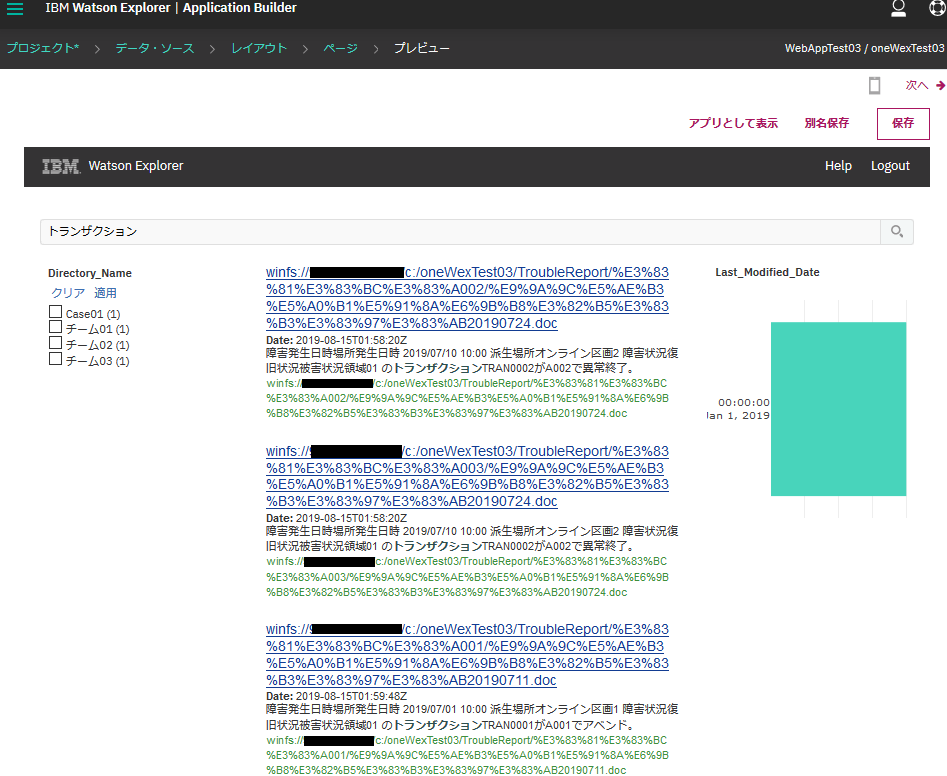Screen dimensions: 947x776
Task: Click 適用 under Directory_Name
Action: [105, 293]
